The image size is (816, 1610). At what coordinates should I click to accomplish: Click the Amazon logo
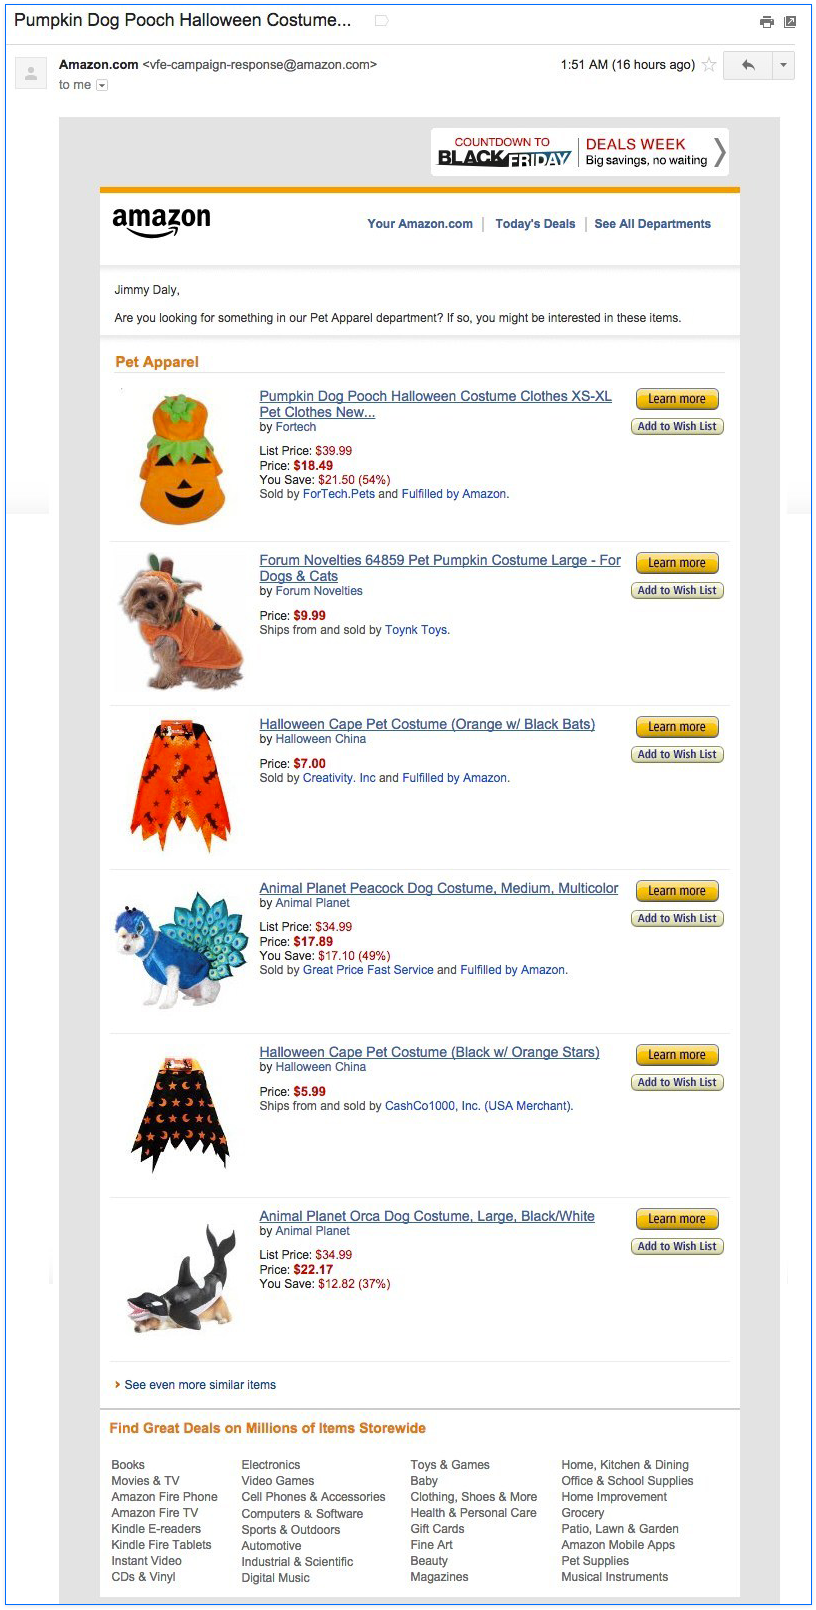[161, 222]
